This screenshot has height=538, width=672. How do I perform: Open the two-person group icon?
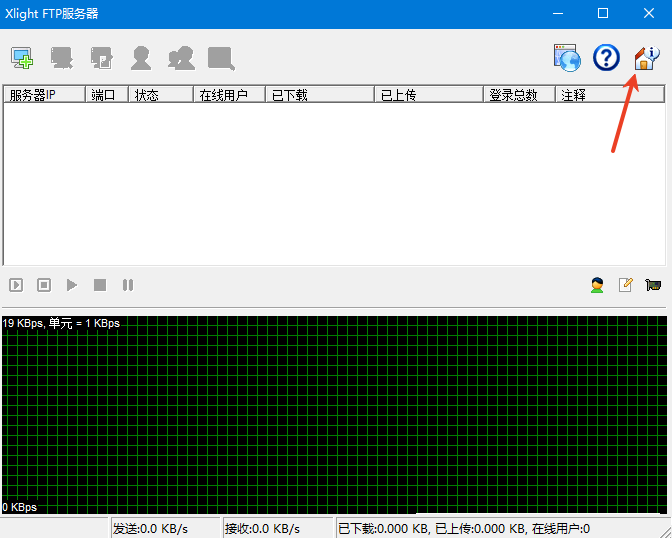181,58
